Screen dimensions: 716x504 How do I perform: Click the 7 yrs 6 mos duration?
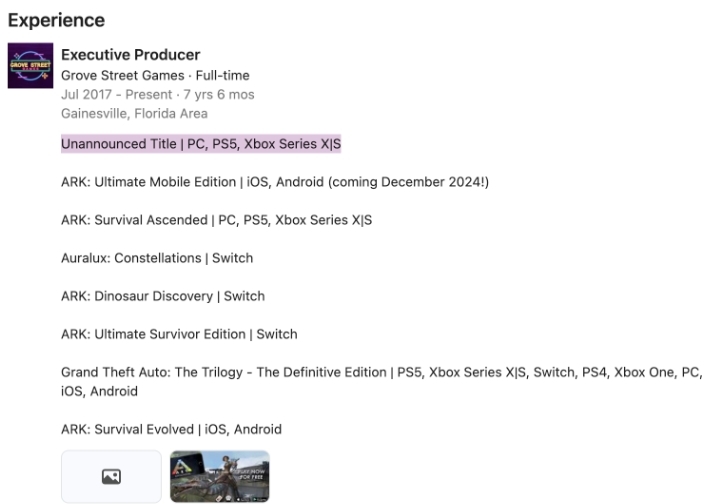(x=219, y=94)
